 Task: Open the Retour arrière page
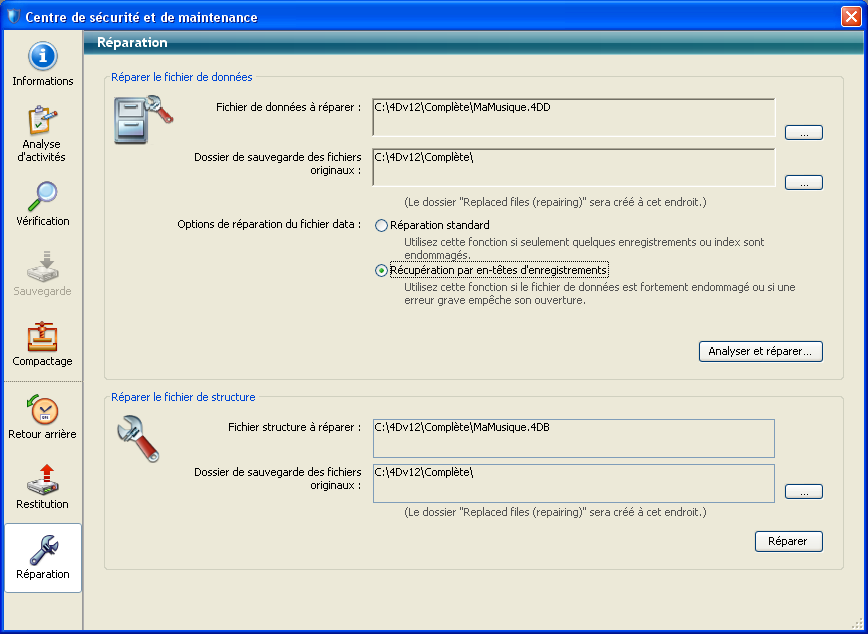pyautogui.click(x=43, y=411)
